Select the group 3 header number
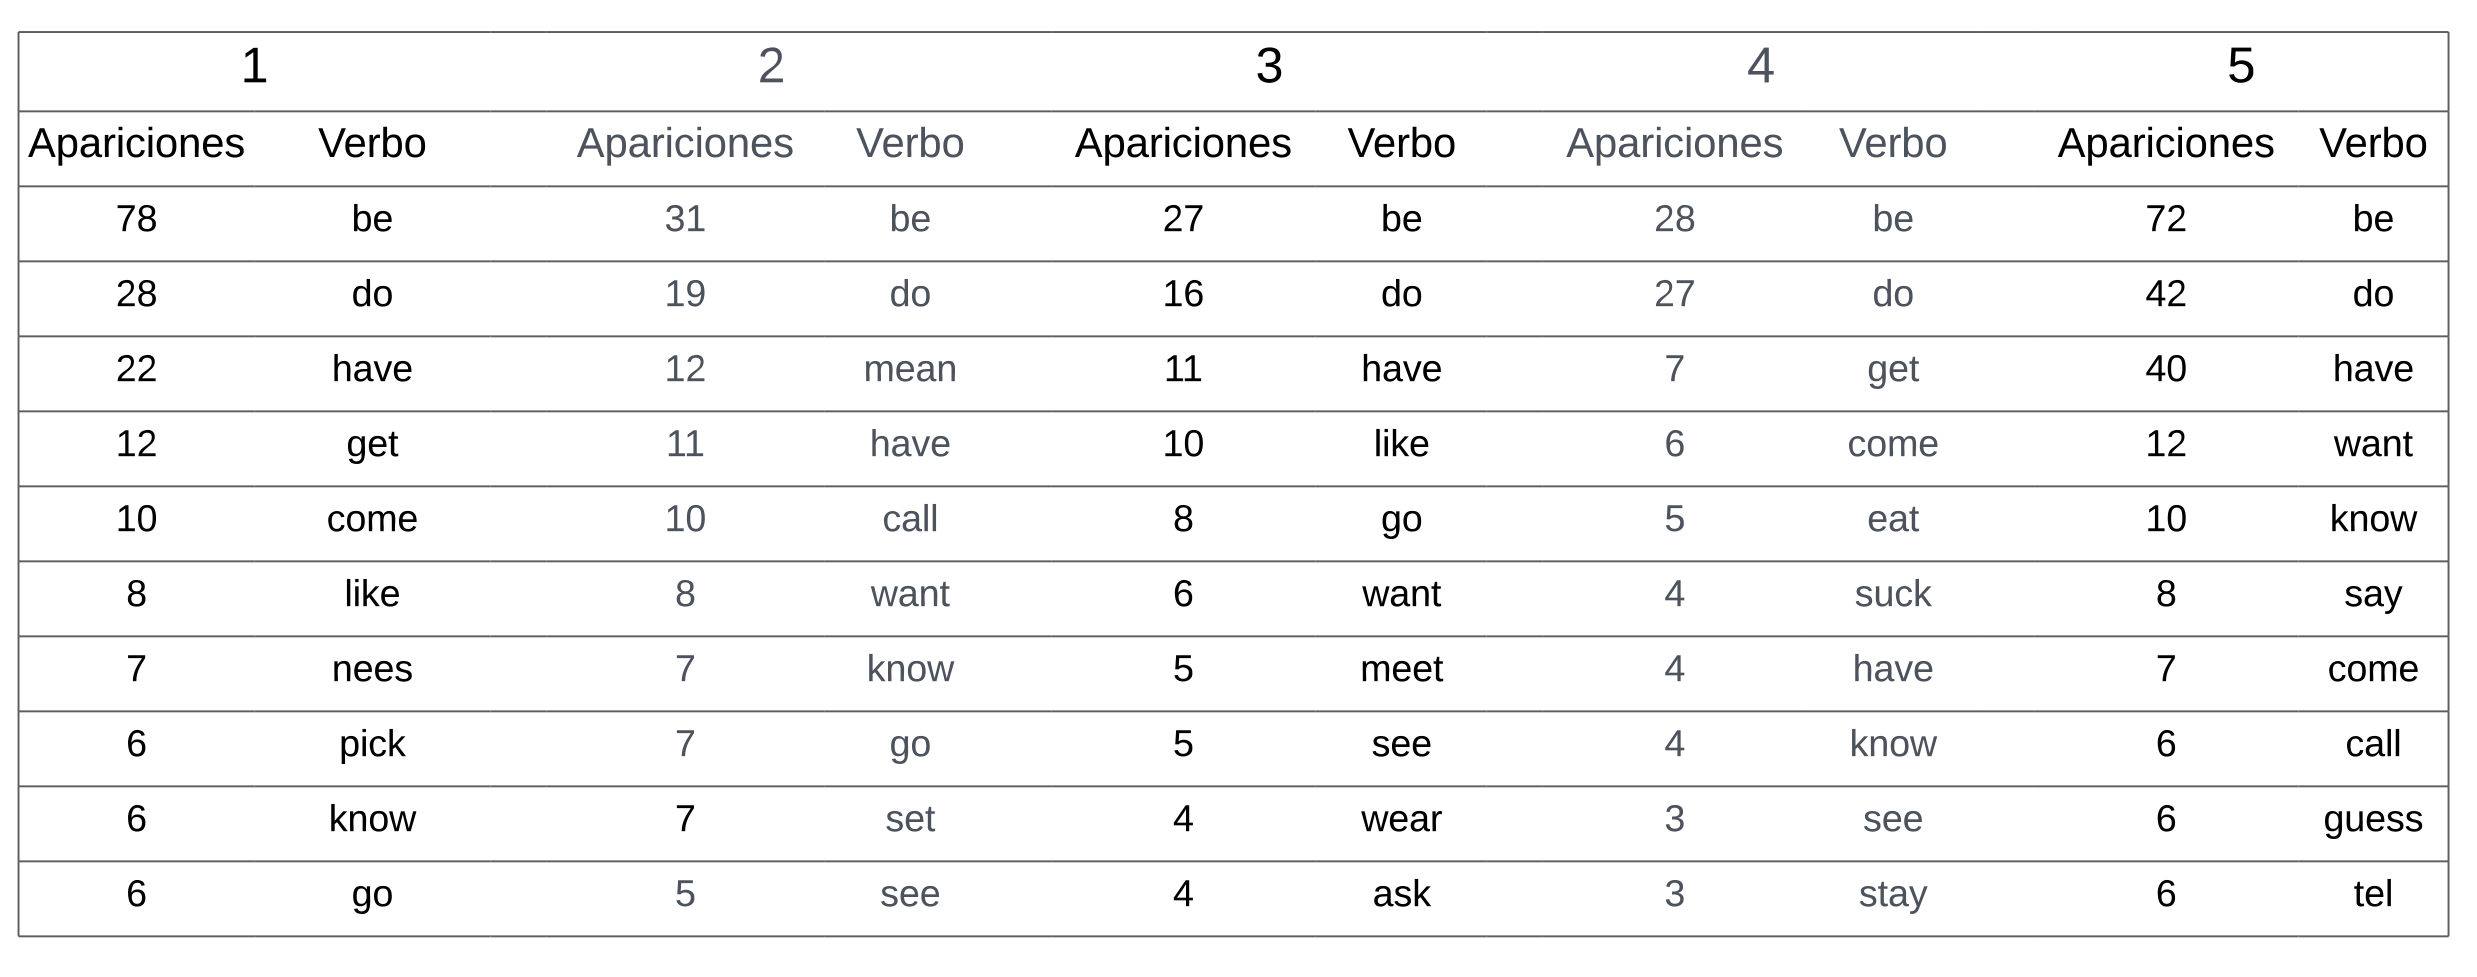The width and height of the screenshot is (2477, 977). coord(1269,67)
